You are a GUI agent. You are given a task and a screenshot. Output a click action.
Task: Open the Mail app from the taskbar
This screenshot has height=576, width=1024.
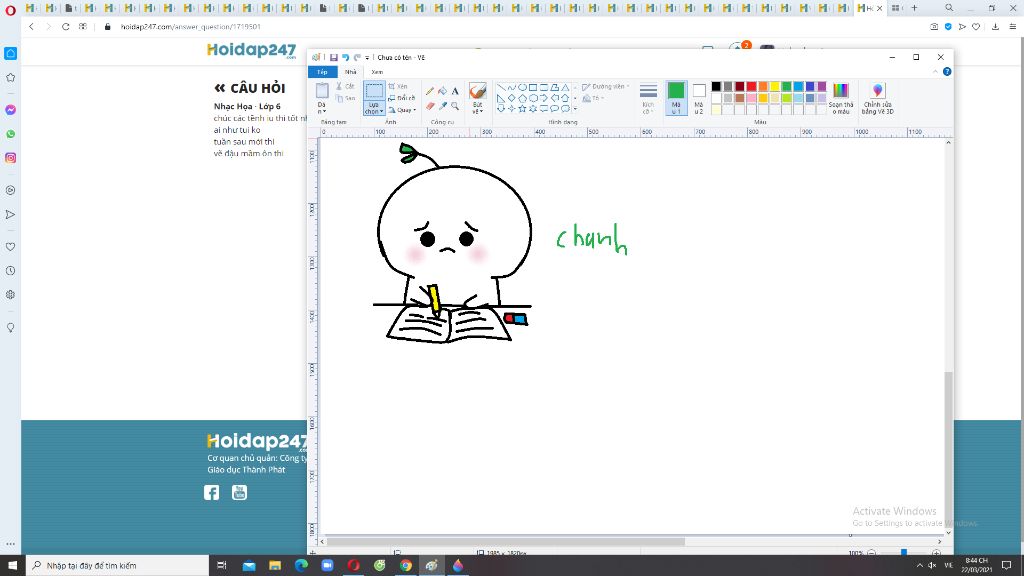249,565
